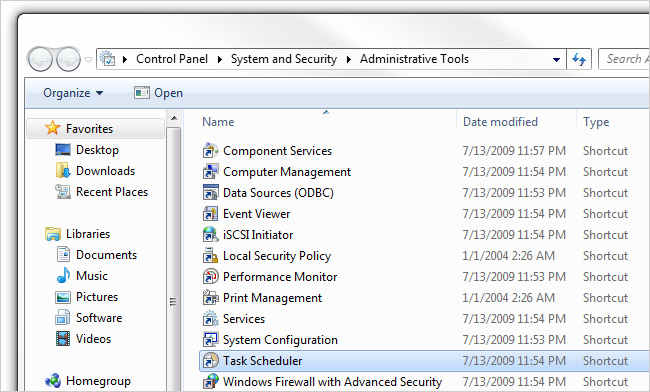Click the Libraries folder icon

coord(53,234)
